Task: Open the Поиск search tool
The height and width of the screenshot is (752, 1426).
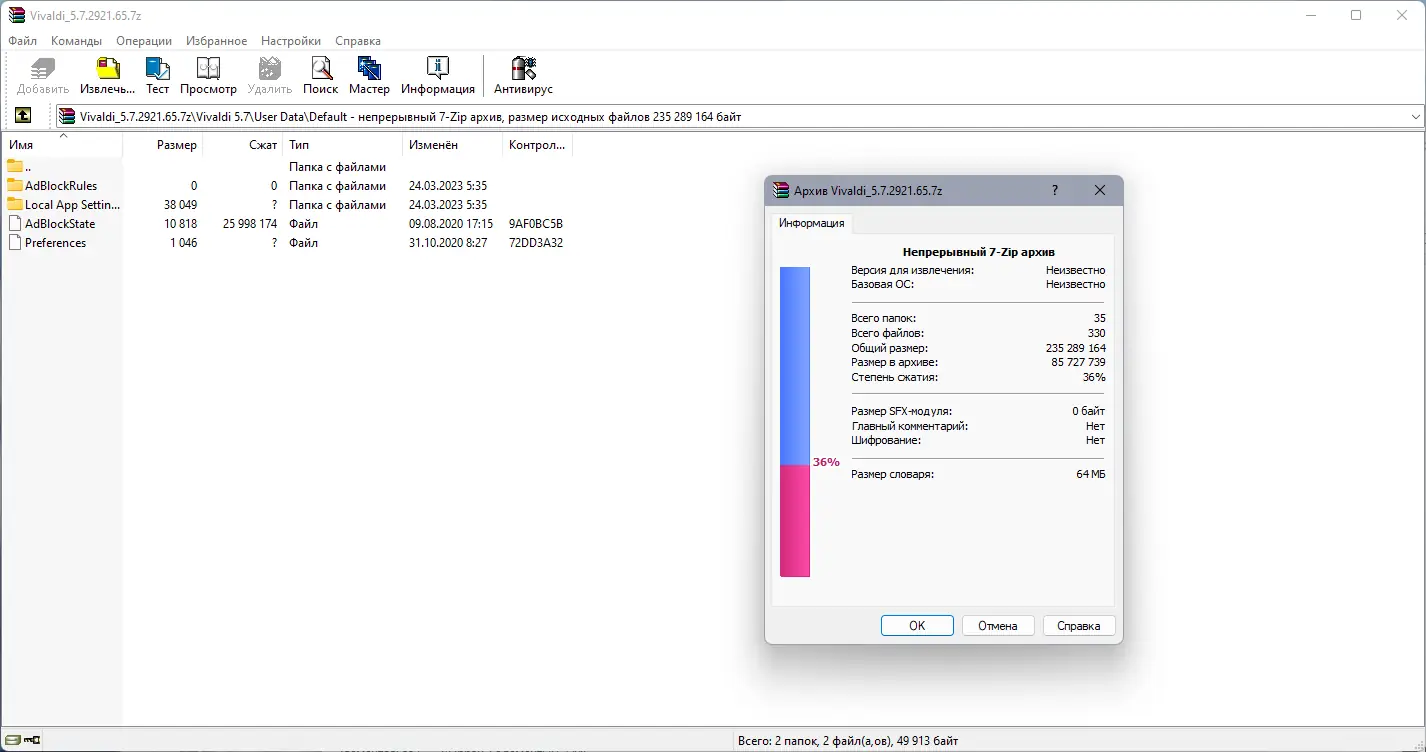Action: (321, 76)
